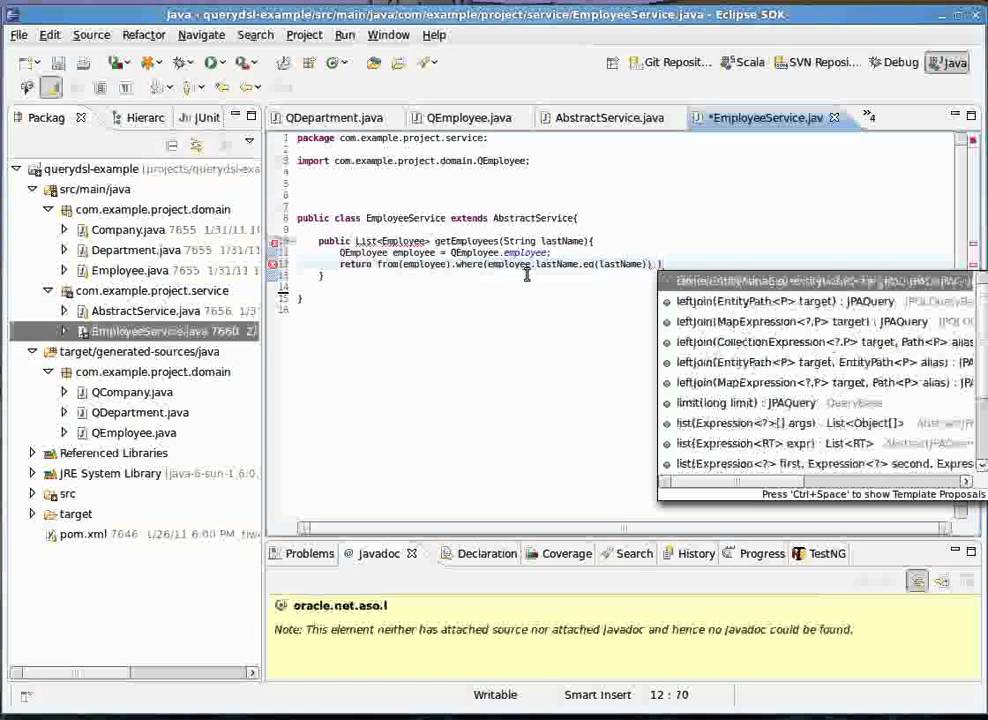Switch to Git Repositories perspective
The height and width of the screenshot is (720, 988).
click(x=670, y=62)
